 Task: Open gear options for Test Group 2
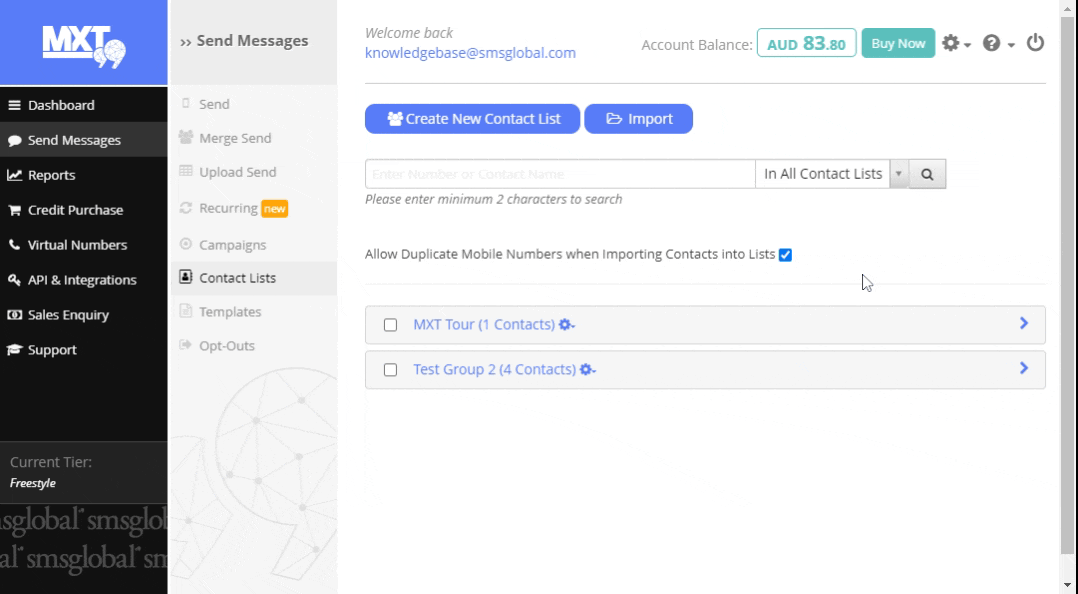point(587,370)
